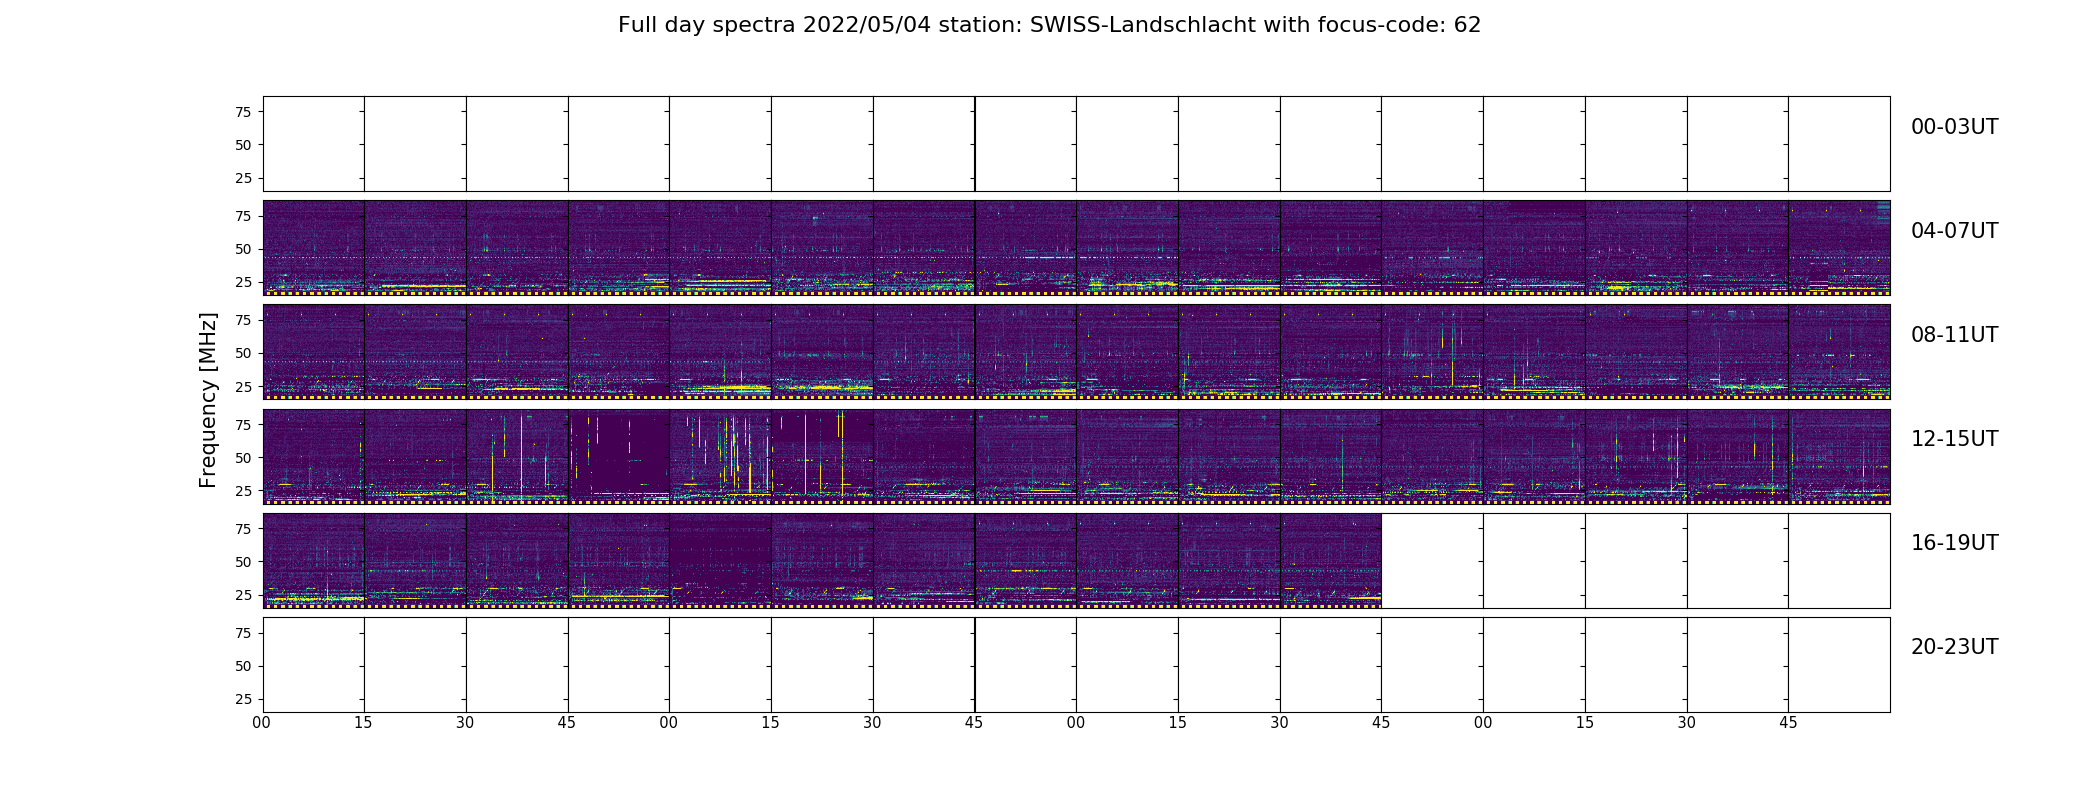Viewport: 2100px width, 800px height.
Task: Select the fifth panel with bursts in the 12-15UT row
Action: click(x=720, y=456)
